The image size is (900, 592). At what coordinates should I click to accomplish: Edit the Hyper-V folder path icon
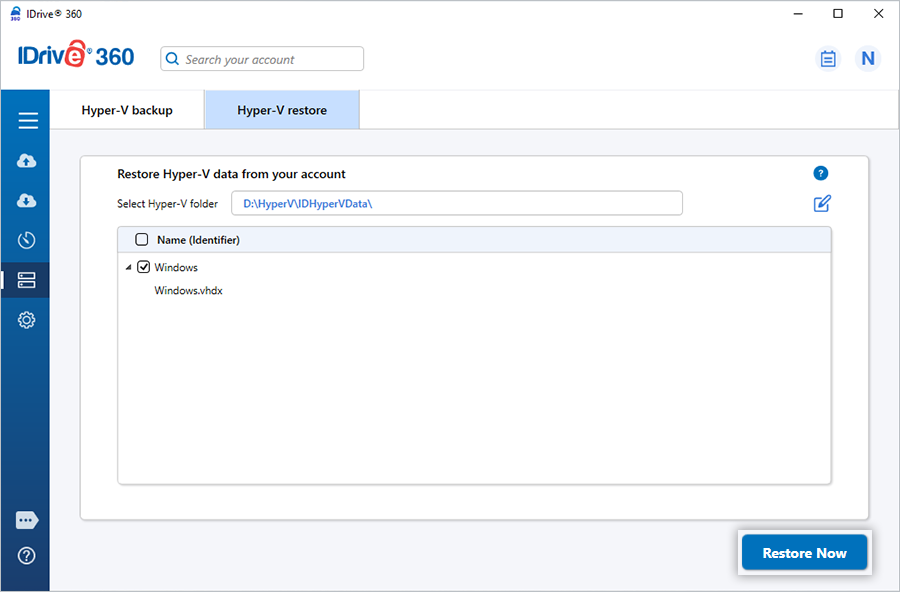click(x=822, y=204)
